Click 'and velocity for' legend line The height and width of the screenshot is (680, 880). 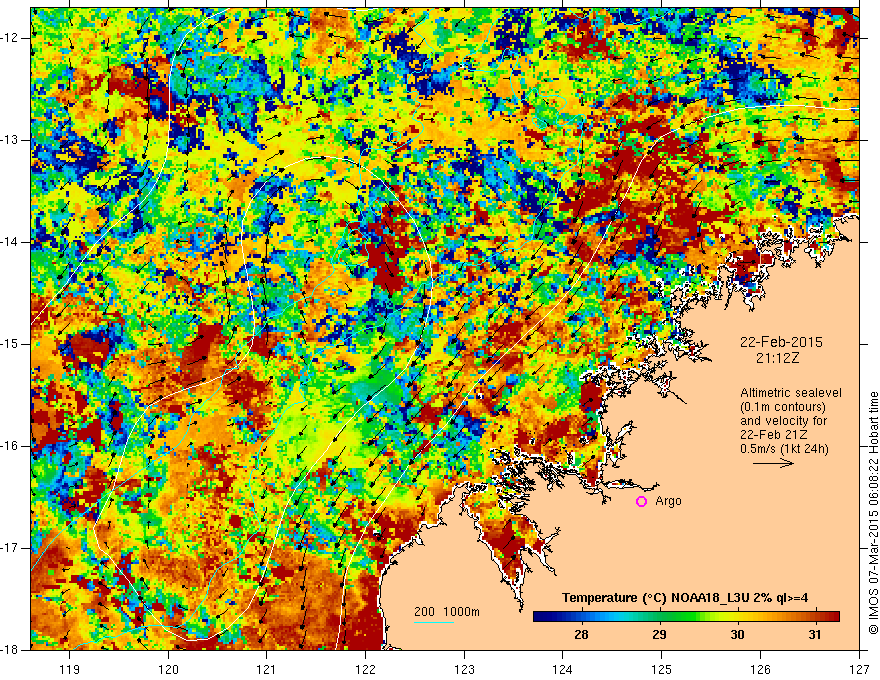coord(783,421)
